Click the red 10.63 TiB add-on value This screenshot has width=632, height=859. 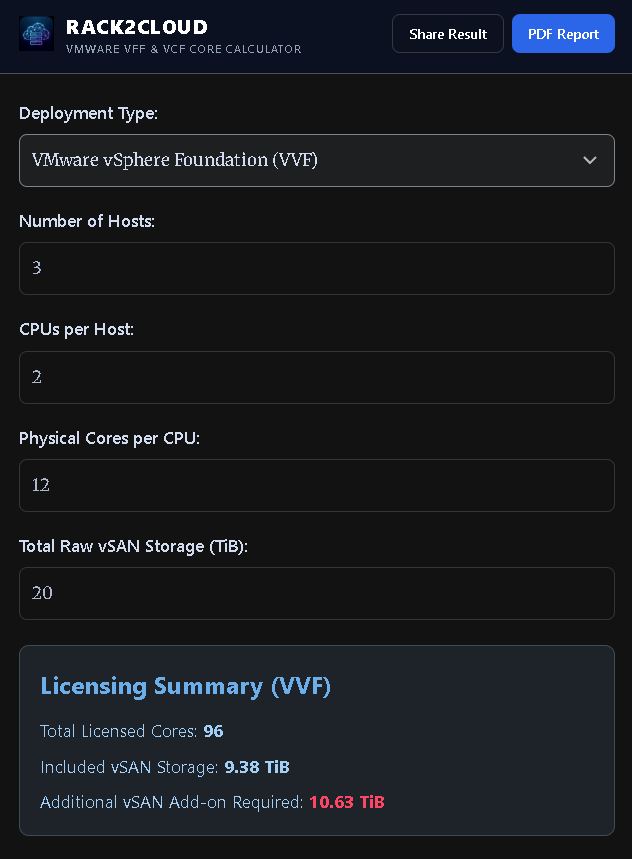point(346,802)
